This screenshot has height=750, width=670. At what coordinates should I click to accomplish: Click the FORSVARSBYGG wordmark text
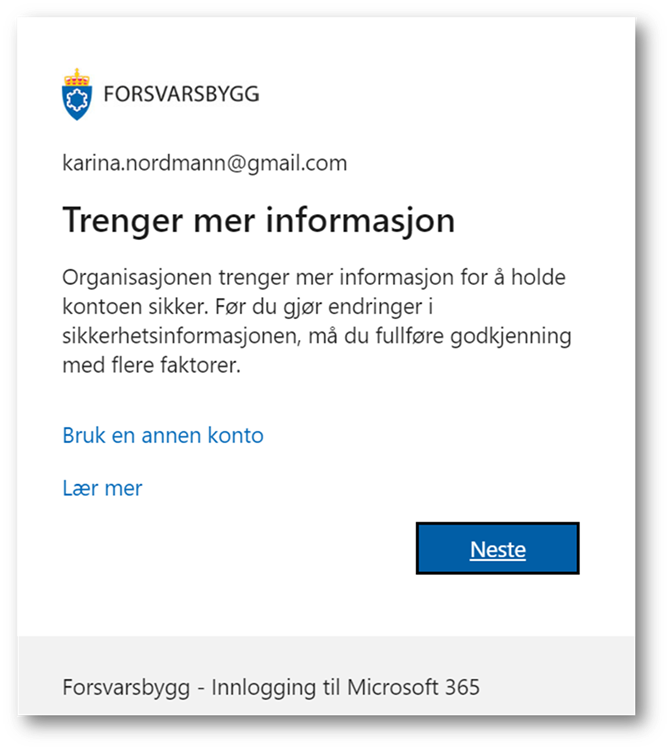(x=181, y=94)
